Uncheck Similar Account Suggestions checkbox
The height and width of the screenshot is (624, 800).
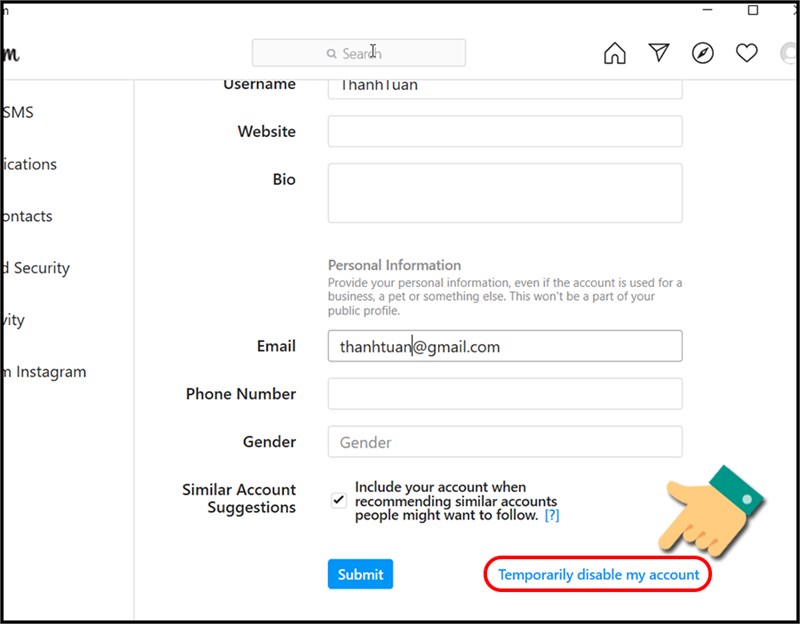[x=339, y=500]
